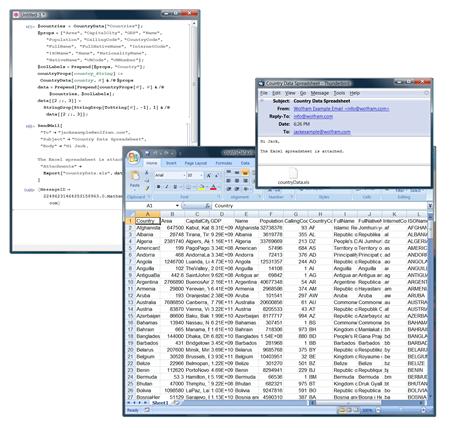Click the Center text alignment icon
Image resolution: width=452 pixels, height=428 pixels.
[237, 180]
